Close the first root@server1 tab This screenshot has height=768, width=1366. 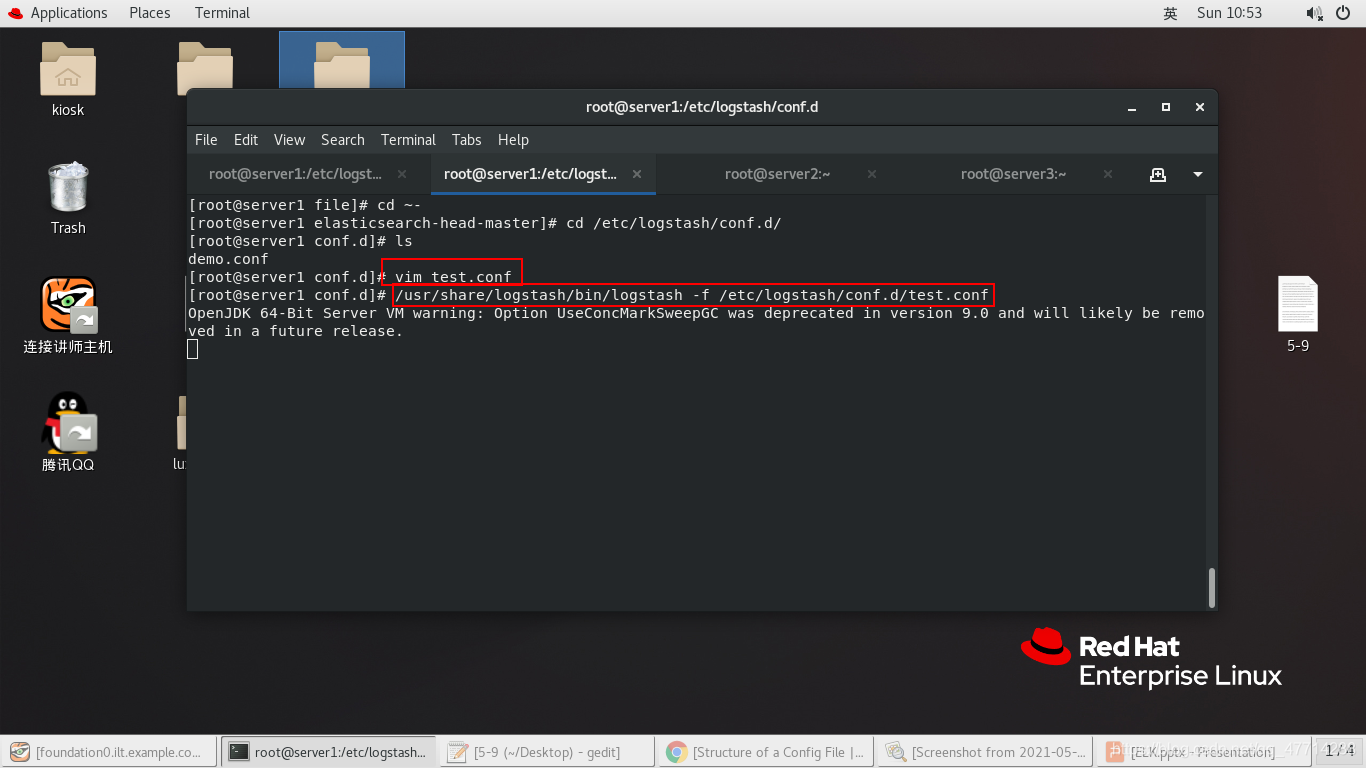[402, 174]
